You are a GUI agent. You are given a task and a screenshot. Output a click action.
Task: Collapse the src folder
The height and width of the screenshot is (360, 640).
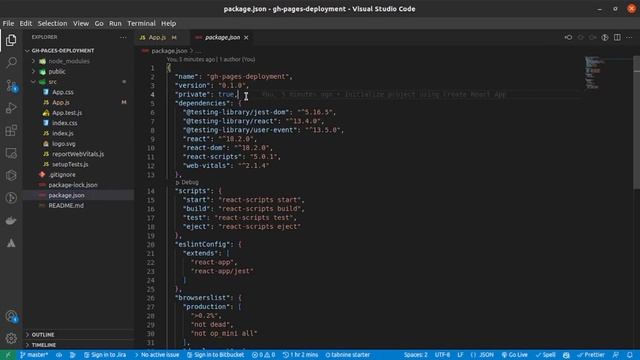coord(33,82)
